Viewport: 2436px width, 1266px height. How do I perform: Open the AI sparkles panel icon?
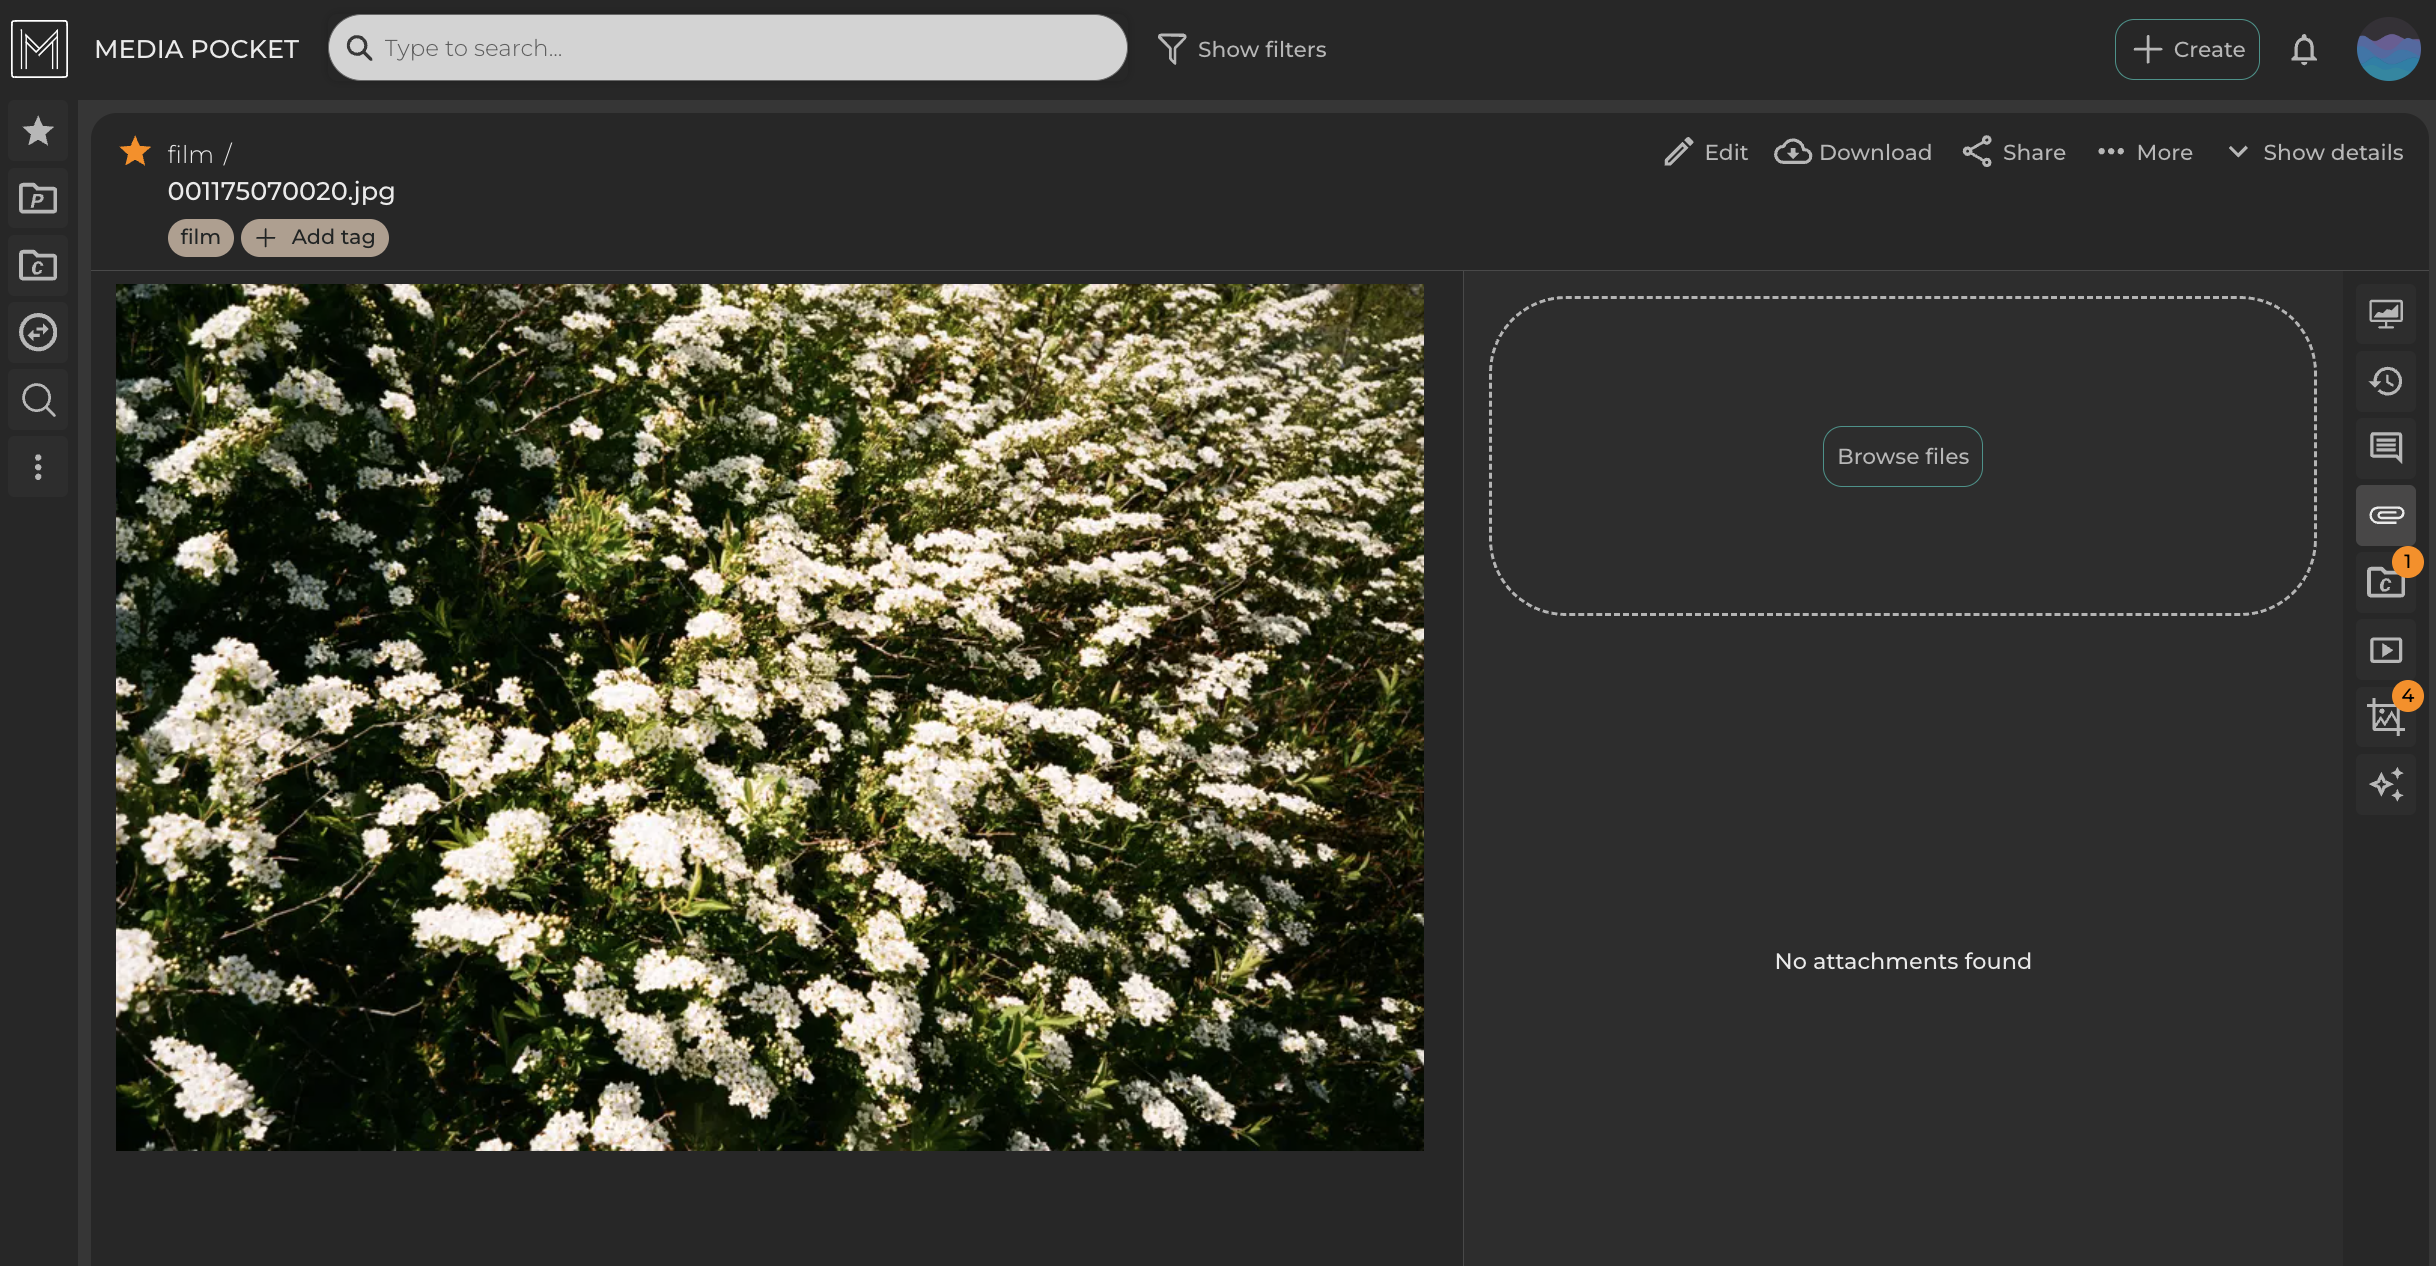tap(2386, 784)
